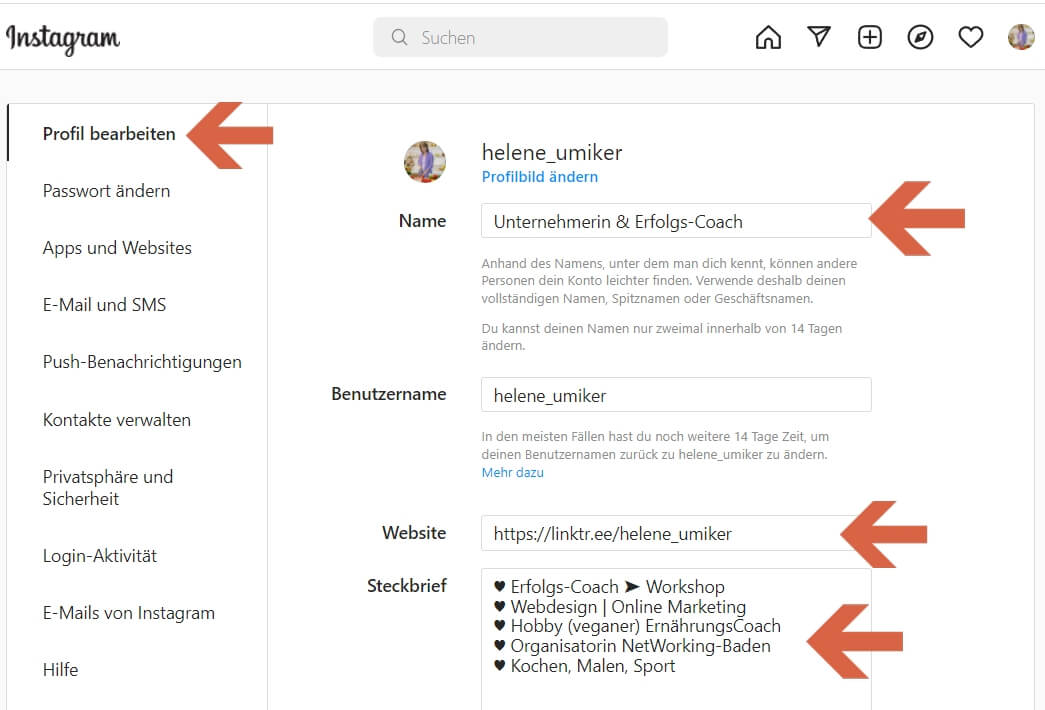Screen dimensions: 1045x710
Task: Select Profil bearbeiten in sidebar
Action: (109, 134)
